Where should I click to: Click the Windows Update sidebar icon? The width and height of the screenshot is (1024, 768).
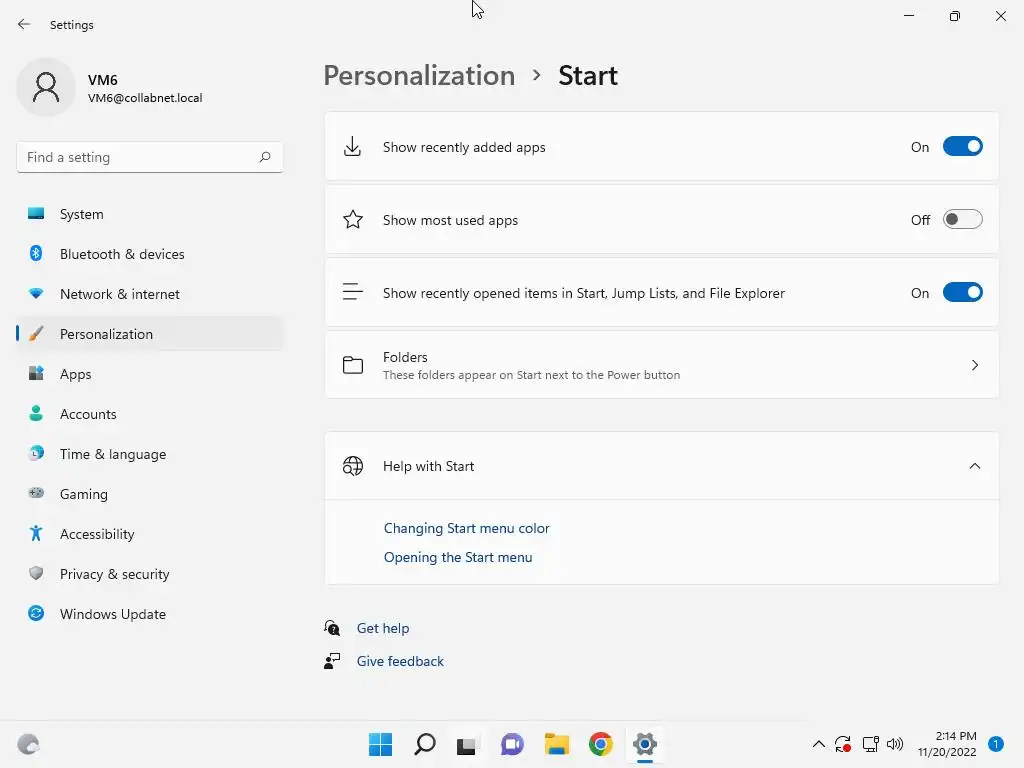(36, 614)
